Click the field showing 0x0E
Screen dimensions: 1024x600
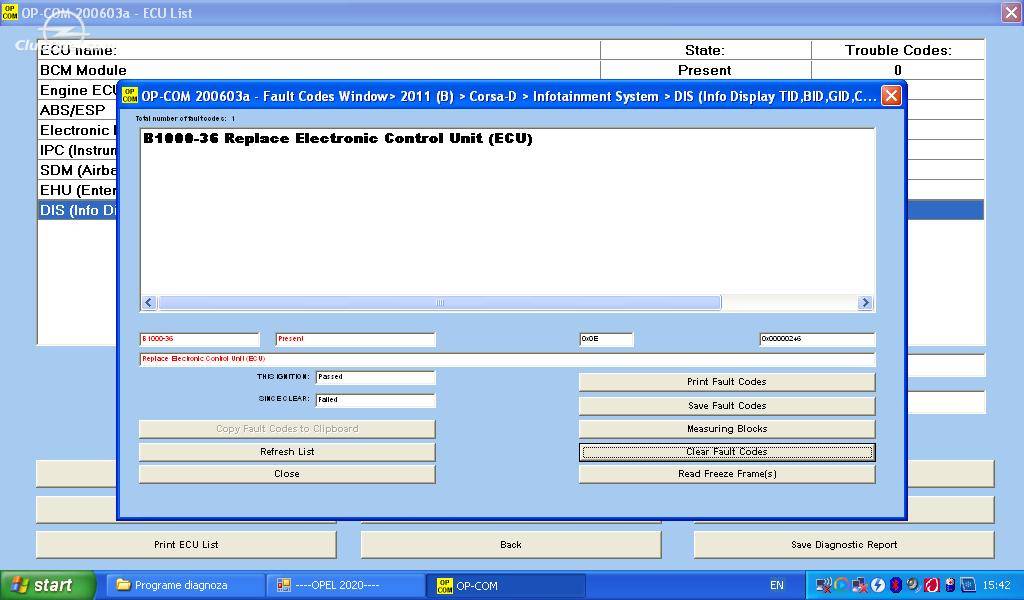(606, 339)
